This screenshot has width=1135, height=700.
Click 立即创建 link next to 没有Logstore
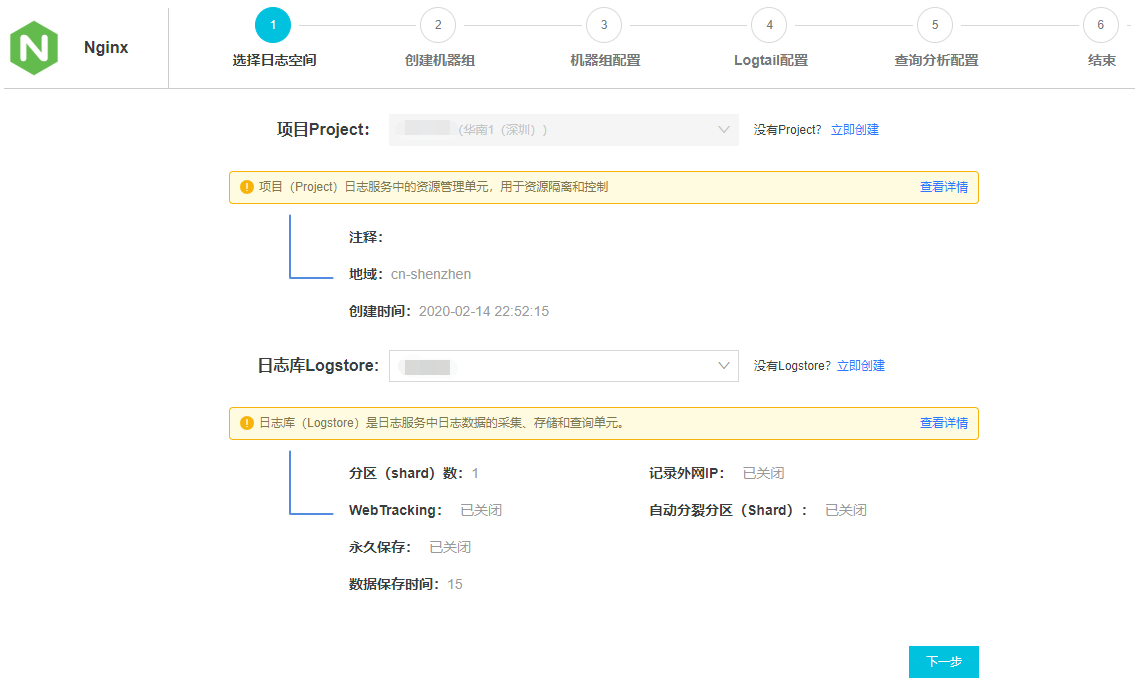point(860,366)
